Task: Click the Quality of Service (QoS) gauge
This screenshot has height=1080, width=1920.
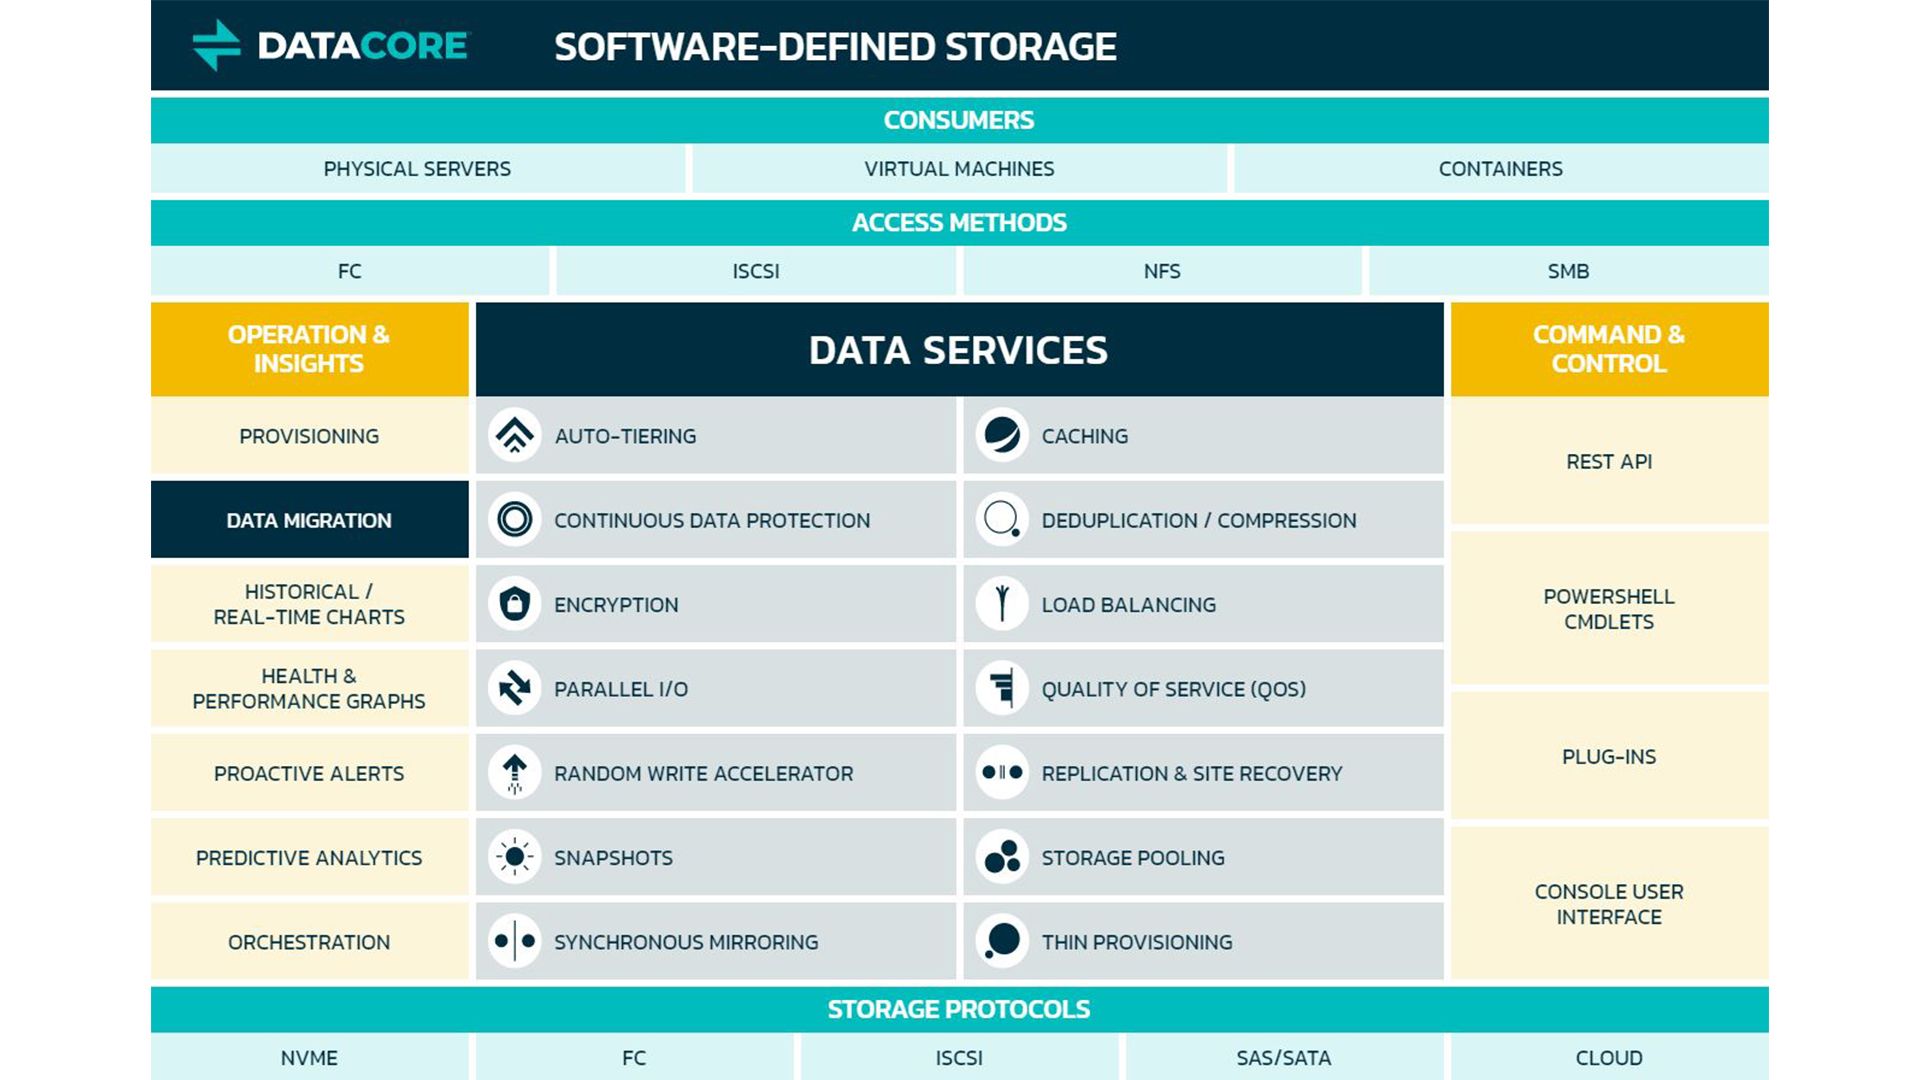Action: [x=1001, y=688]
